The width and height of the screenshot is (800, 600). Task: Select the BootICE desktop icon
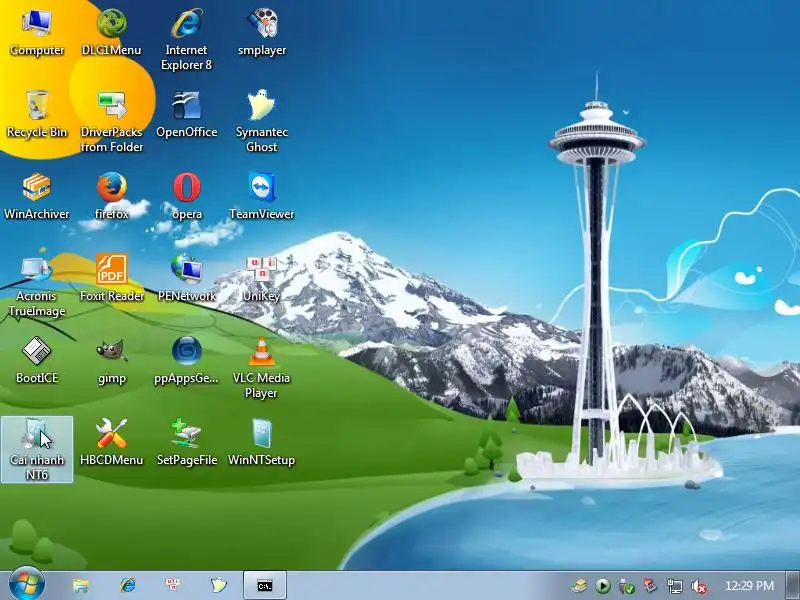37,360
